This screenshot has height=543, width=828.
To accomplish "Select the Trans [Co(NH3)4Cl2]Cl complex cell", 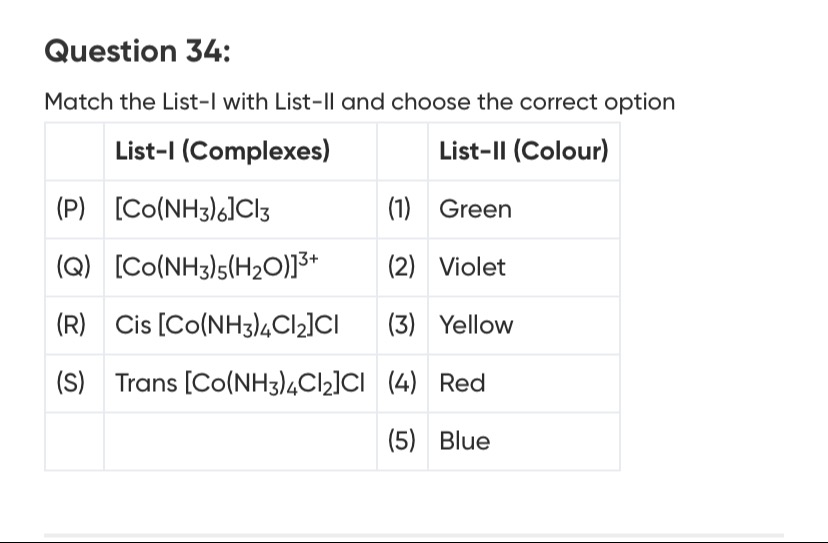I will [240, 384].
